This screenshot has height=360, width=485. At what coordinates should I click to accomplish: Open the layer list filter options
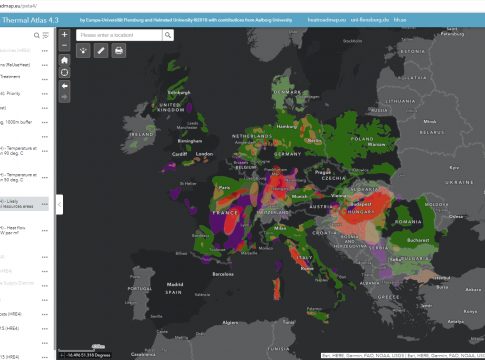46,35
